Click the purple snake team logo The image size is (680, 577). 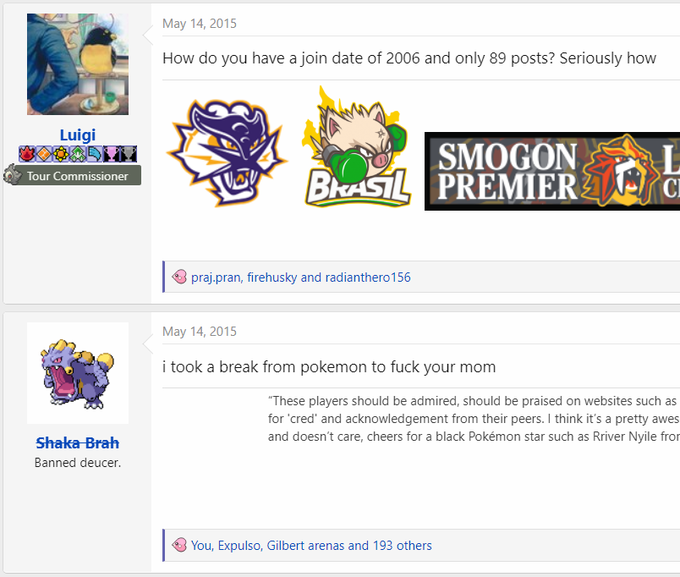[227, 148]
